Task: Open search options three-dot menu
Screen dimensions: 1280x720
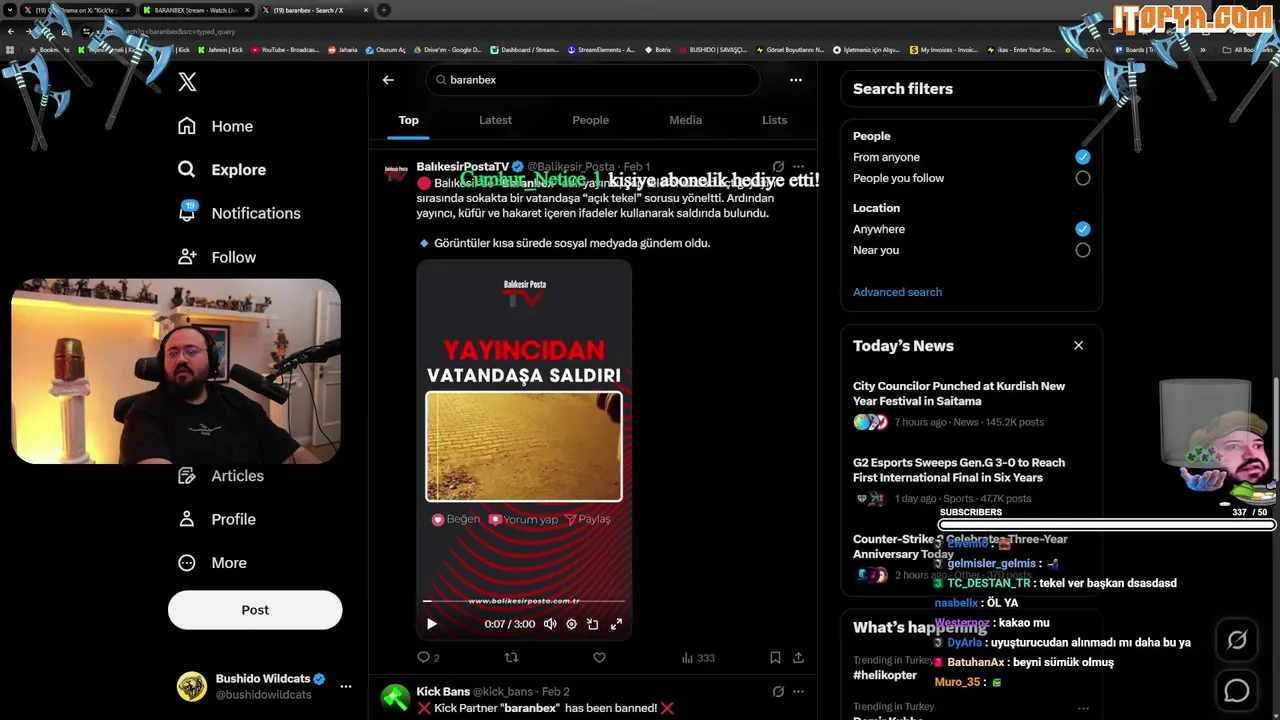Action: (796, 80)
